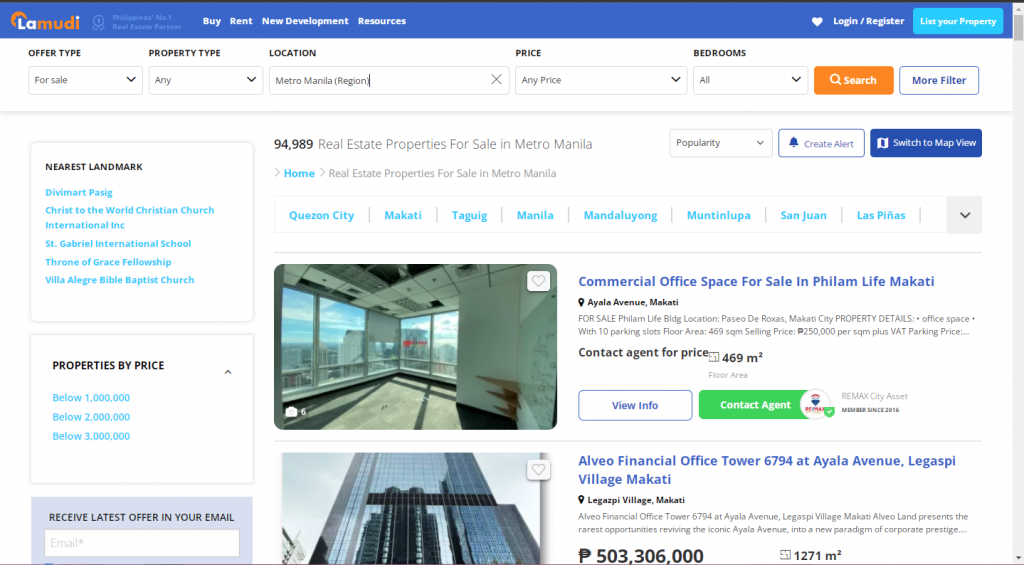Open More Filter options

click(938, 80)
